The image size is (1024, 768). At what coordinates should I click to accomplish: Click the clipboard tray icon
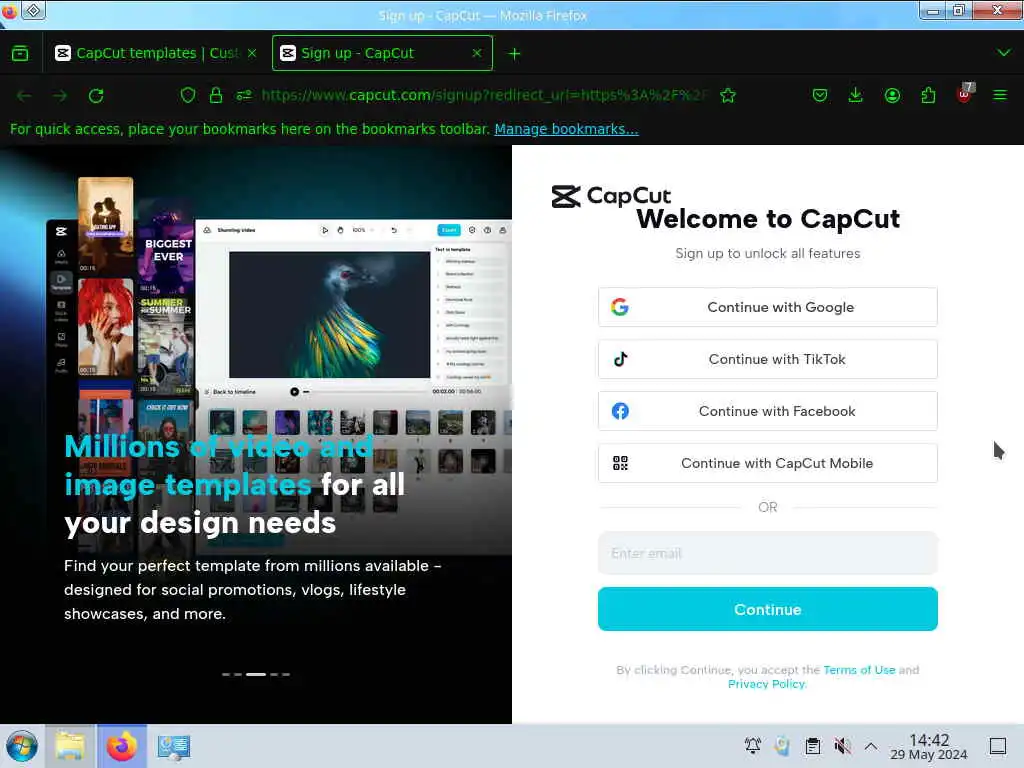pyautogui.click(x=812, y=745)
